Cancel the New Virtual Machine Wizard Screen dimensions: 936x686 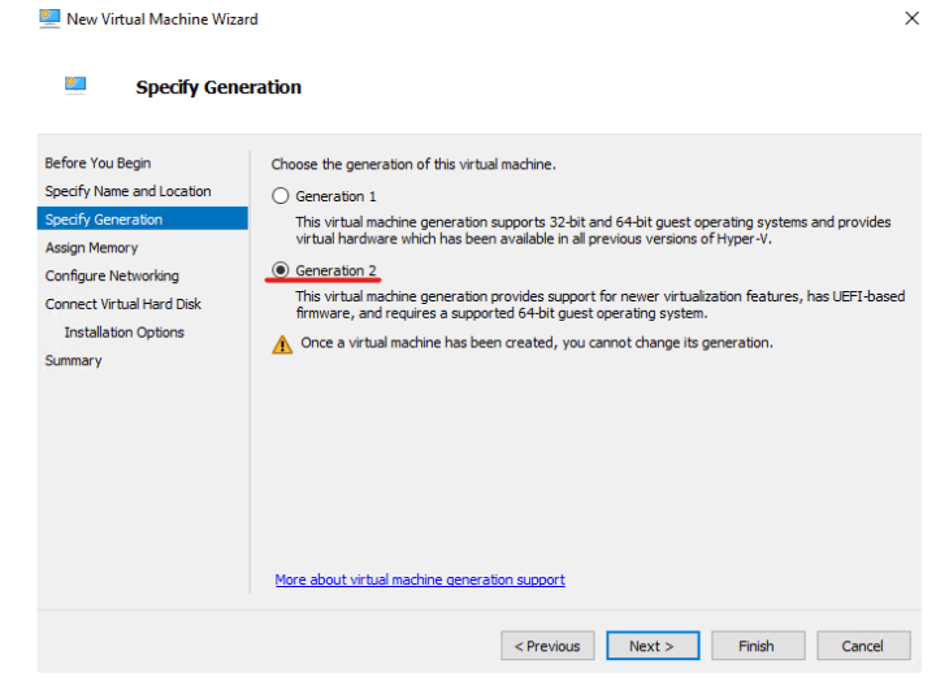click(863, 646)
